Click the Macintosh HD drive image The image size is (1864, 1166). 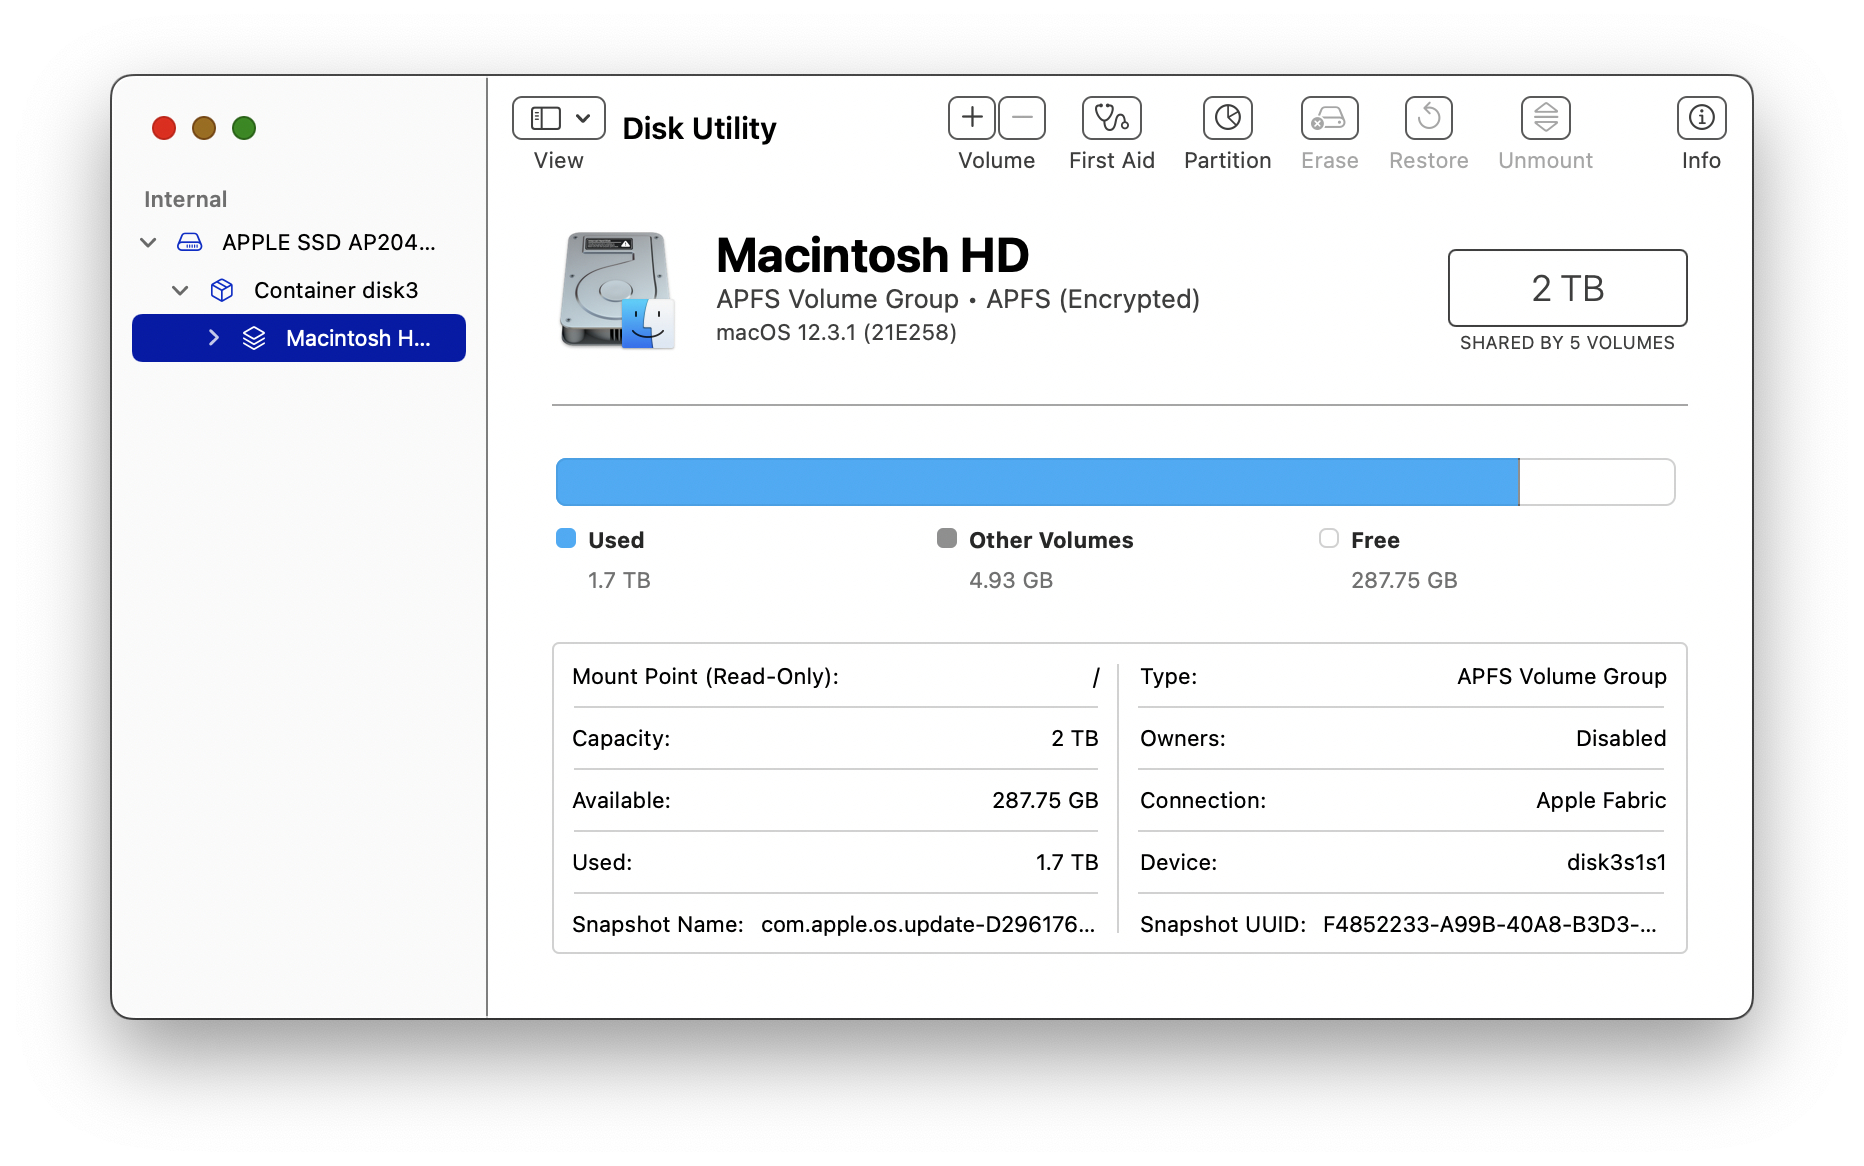(x=617, y=290)
